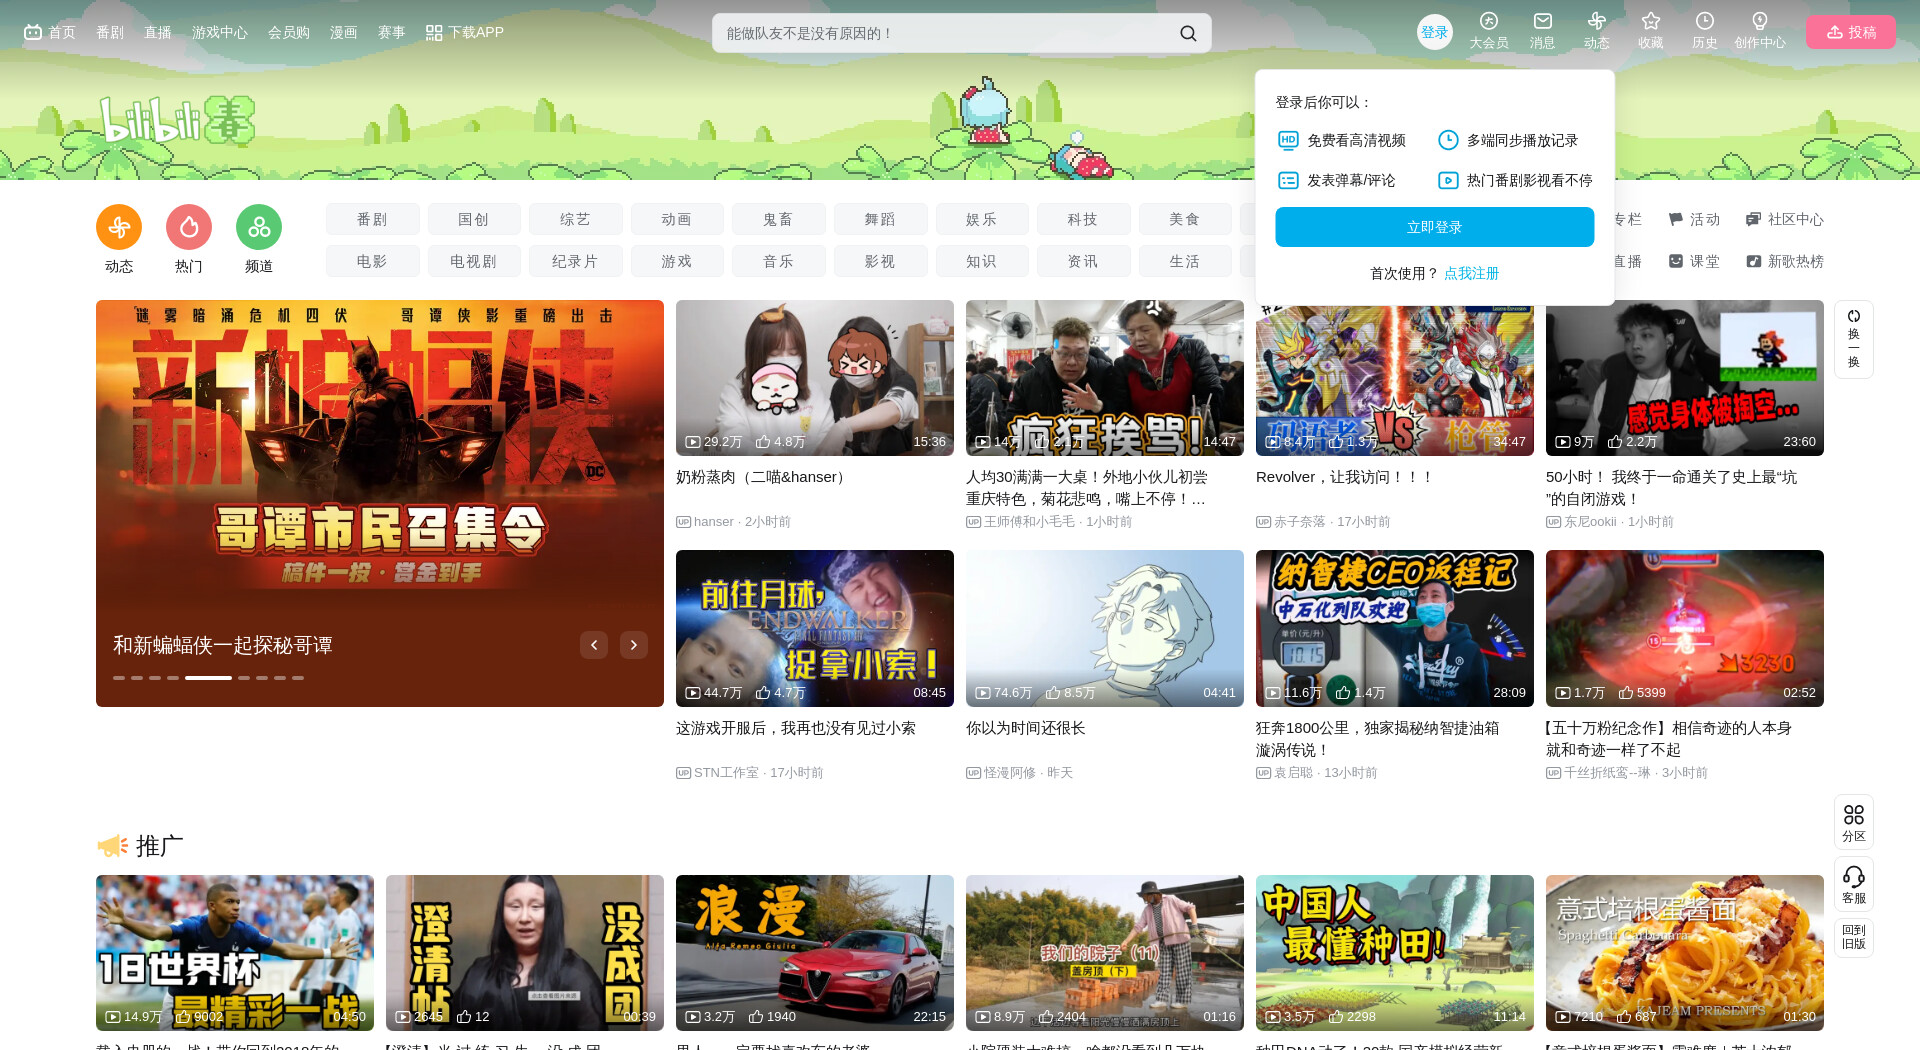Select the 音乐 category tab
1920x1050 pixels.
point(779,261)
